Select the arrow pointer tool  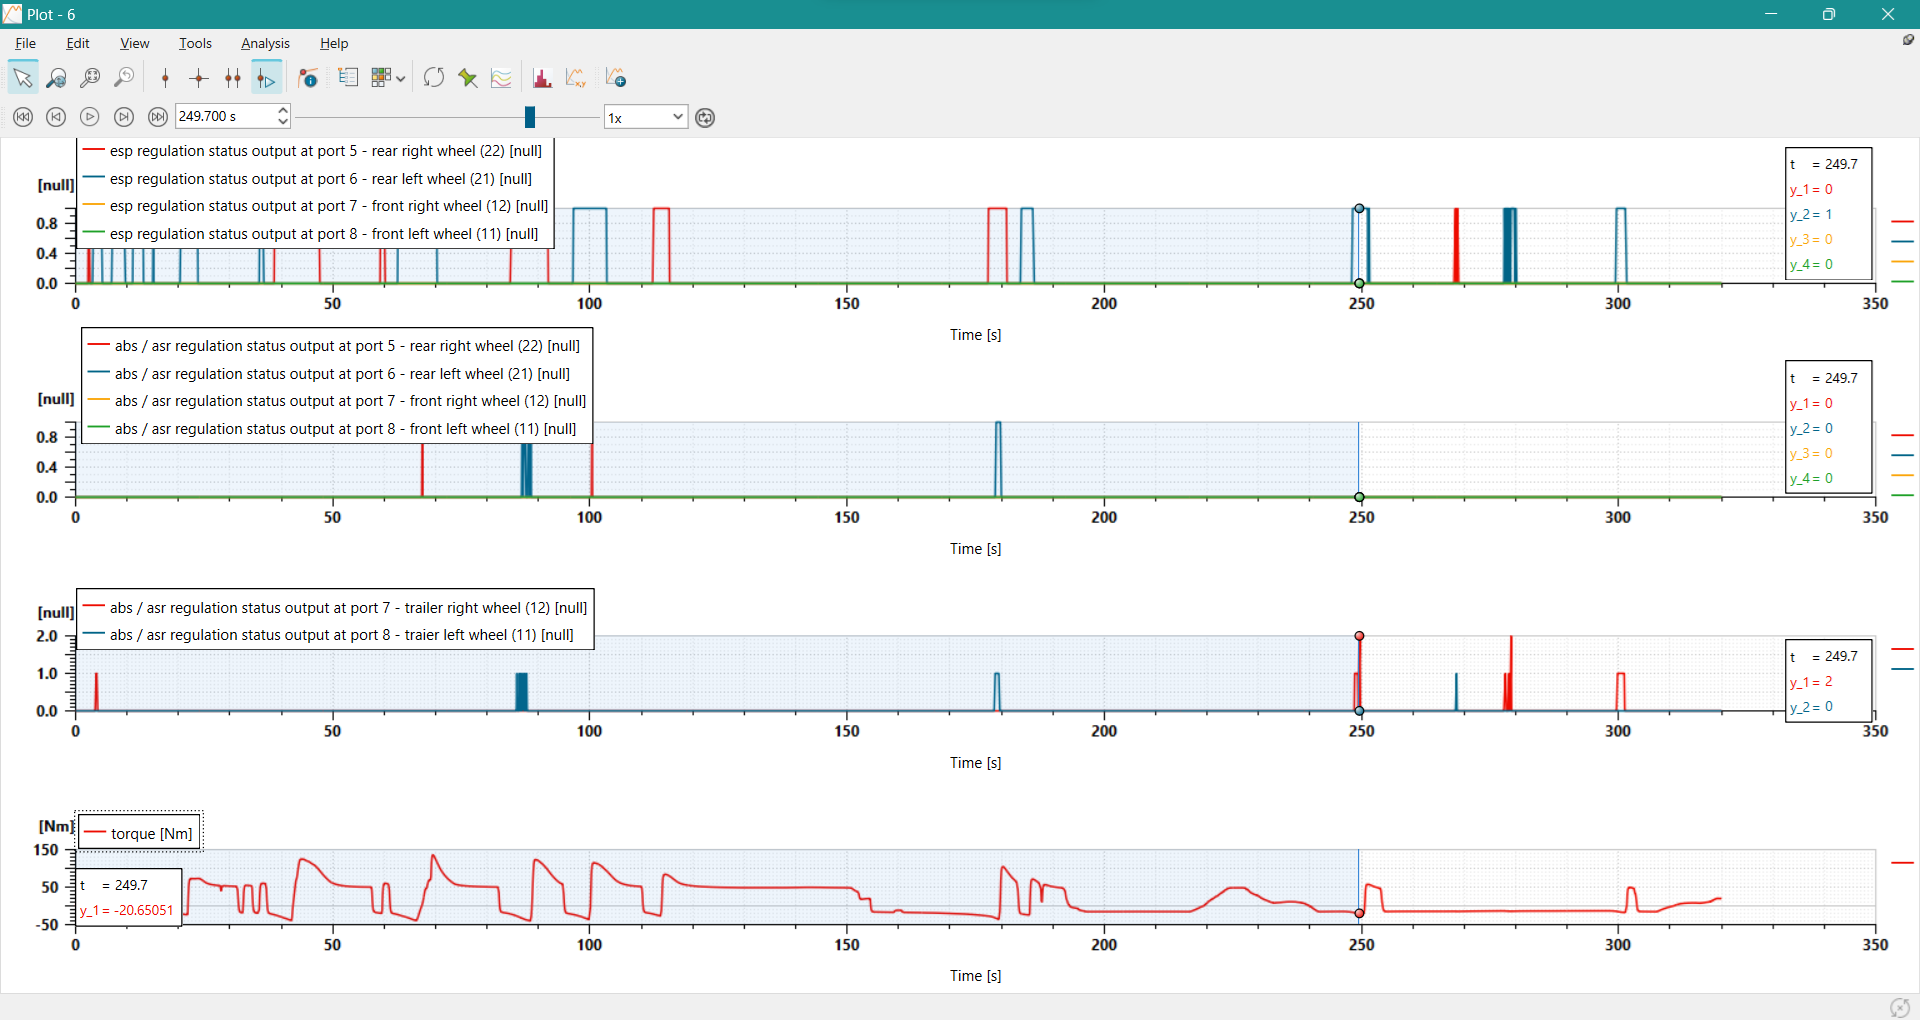pos(22,78)
